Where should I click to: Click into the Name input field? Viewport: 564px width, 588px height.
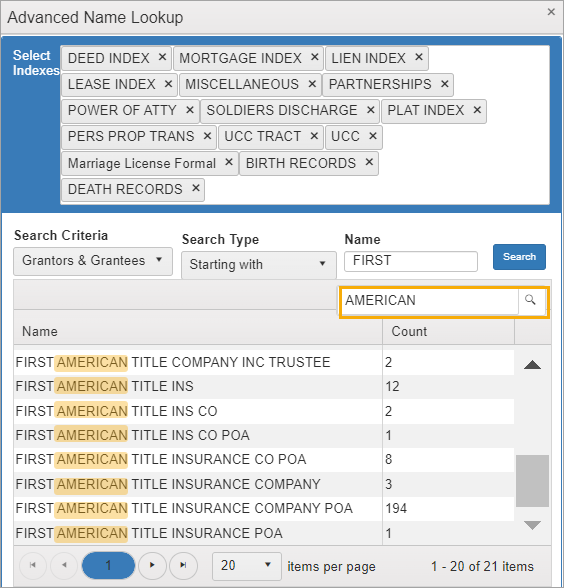pyautogui.click(x=411, y=261)
